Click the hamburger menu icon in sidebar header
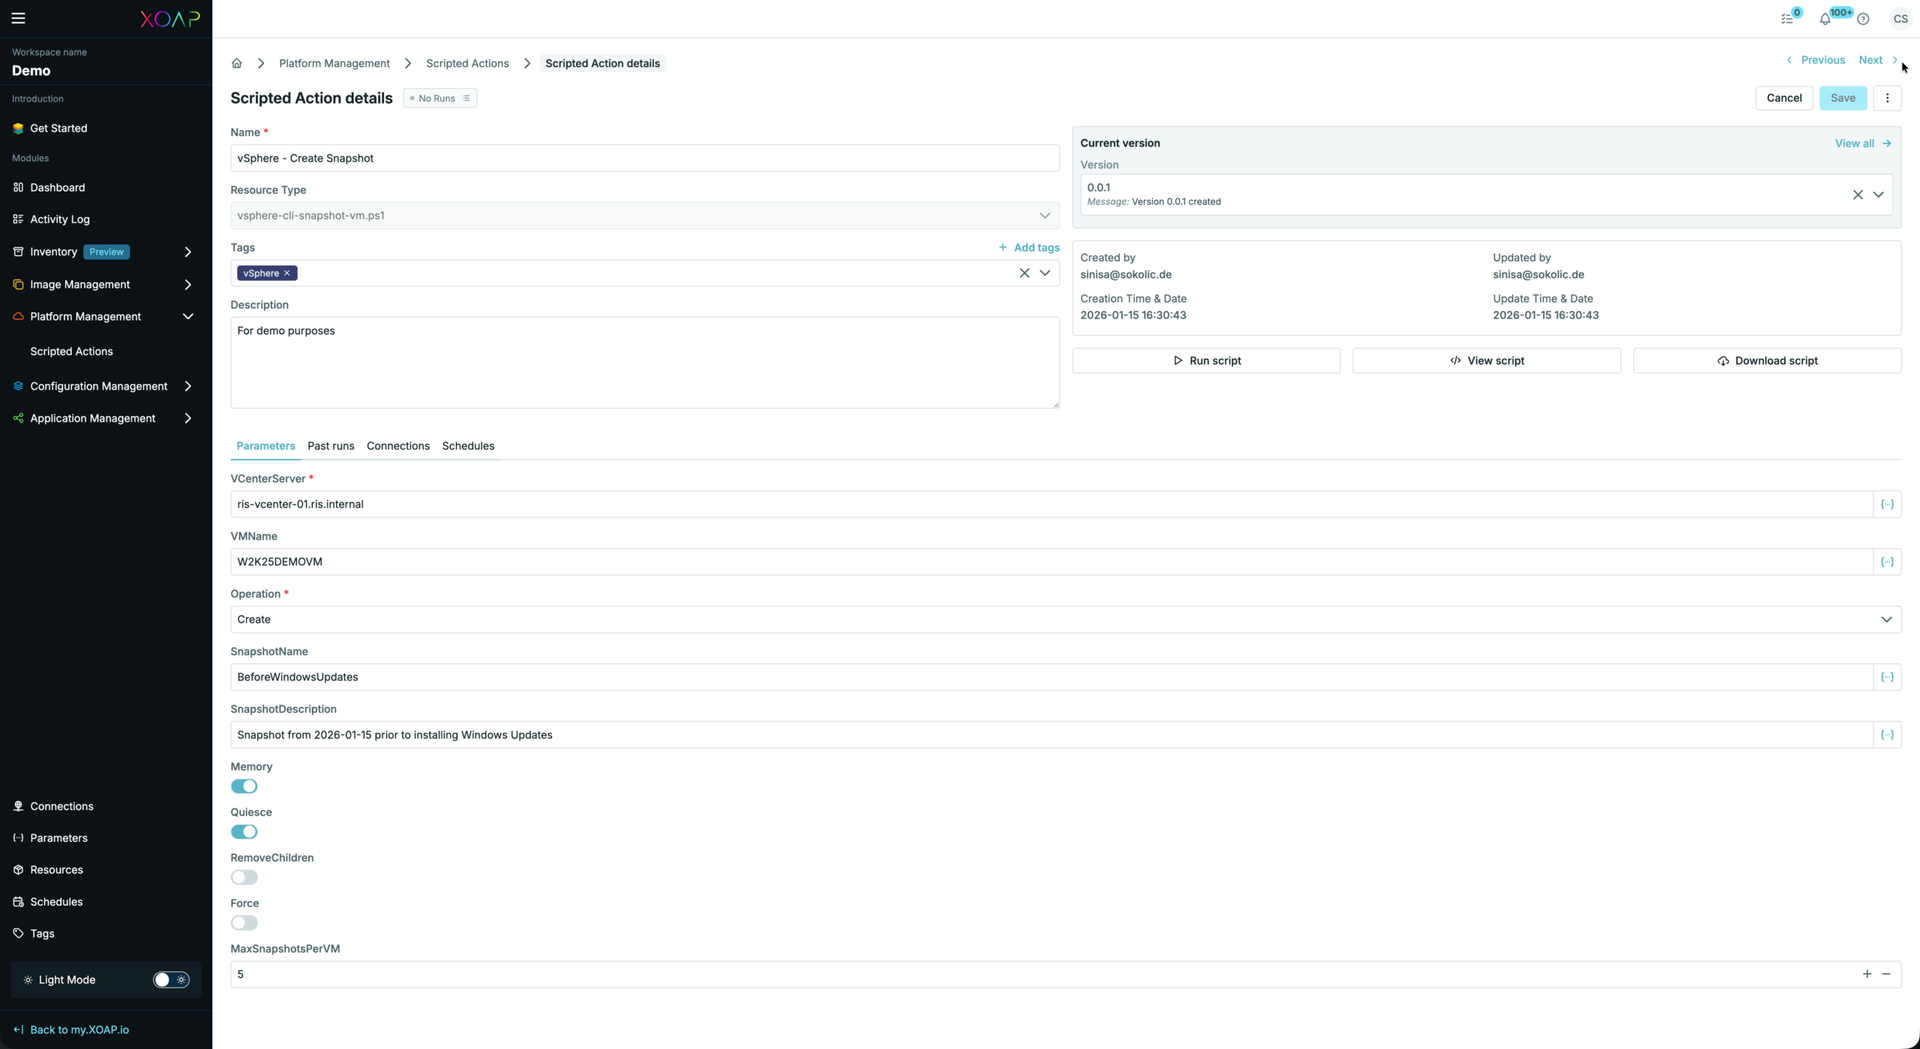Viewport: 1920px width, 1049px height. tap(18, 18)
